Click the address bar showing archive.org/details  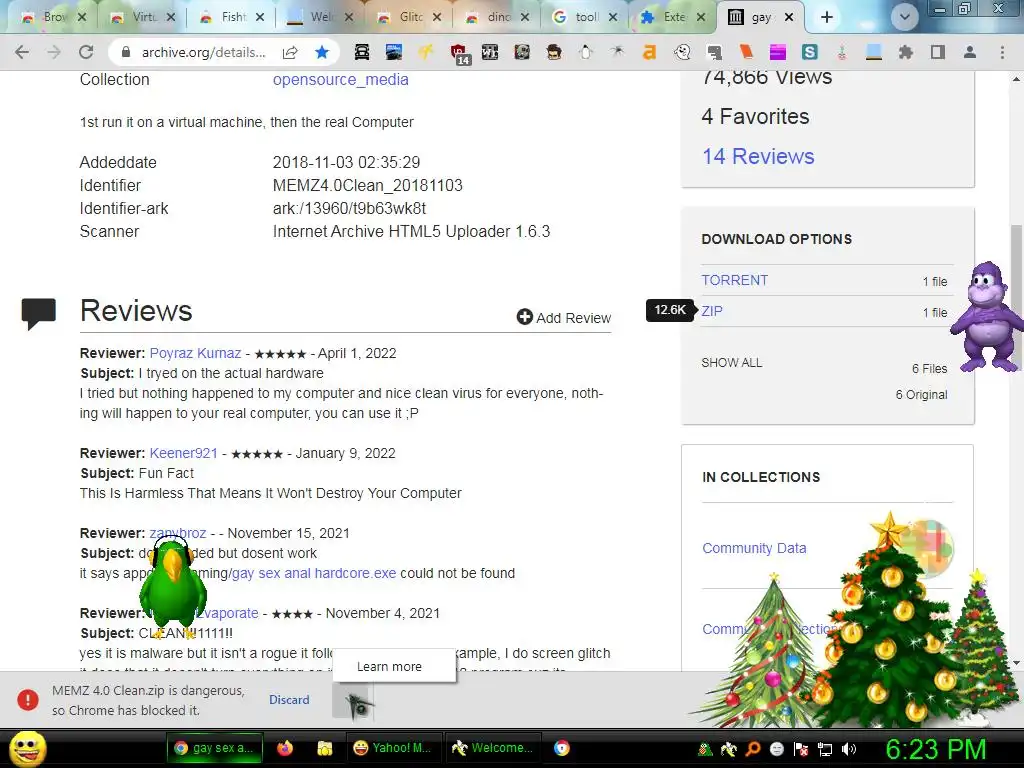pos(204,52)
